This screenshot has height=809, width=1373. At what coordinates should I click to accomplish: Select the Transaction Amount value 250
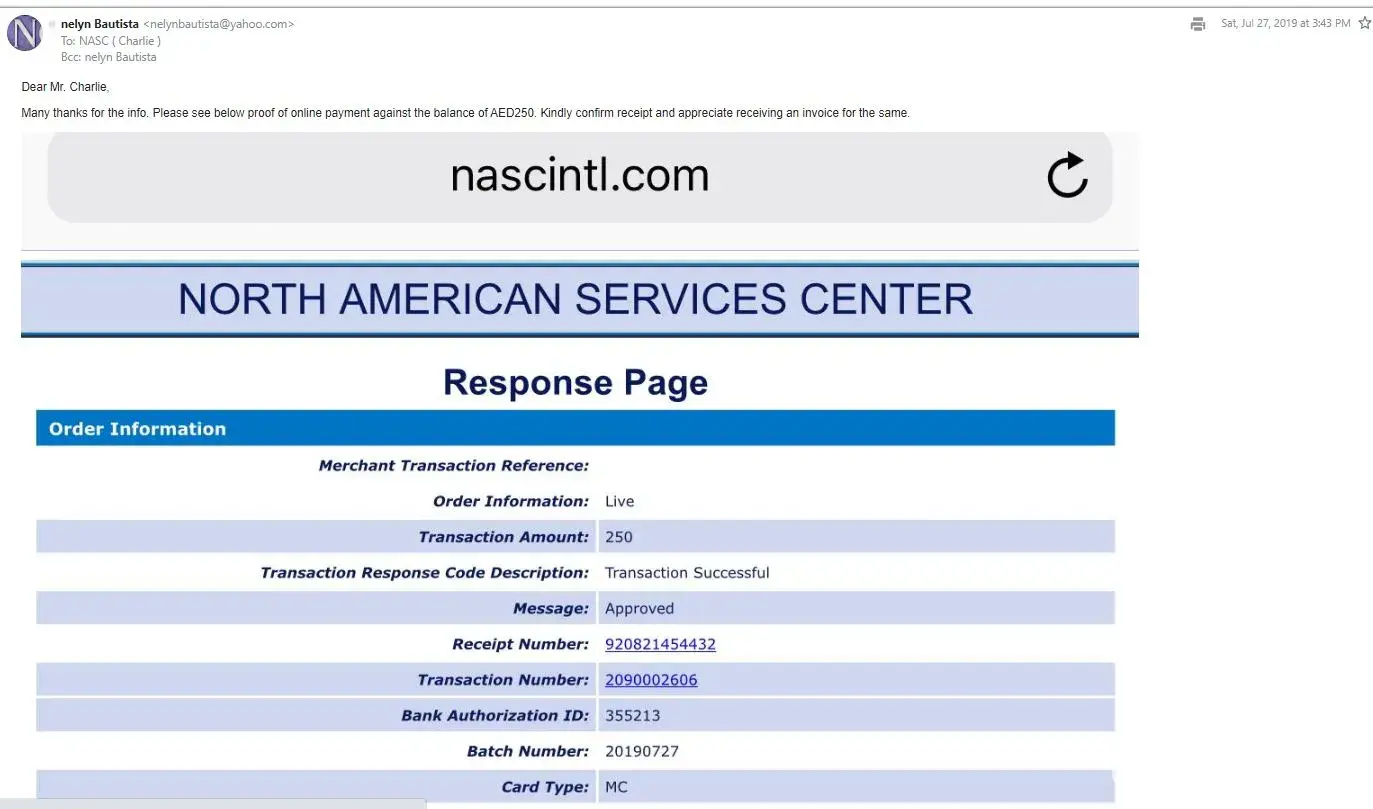click(619, 537)
